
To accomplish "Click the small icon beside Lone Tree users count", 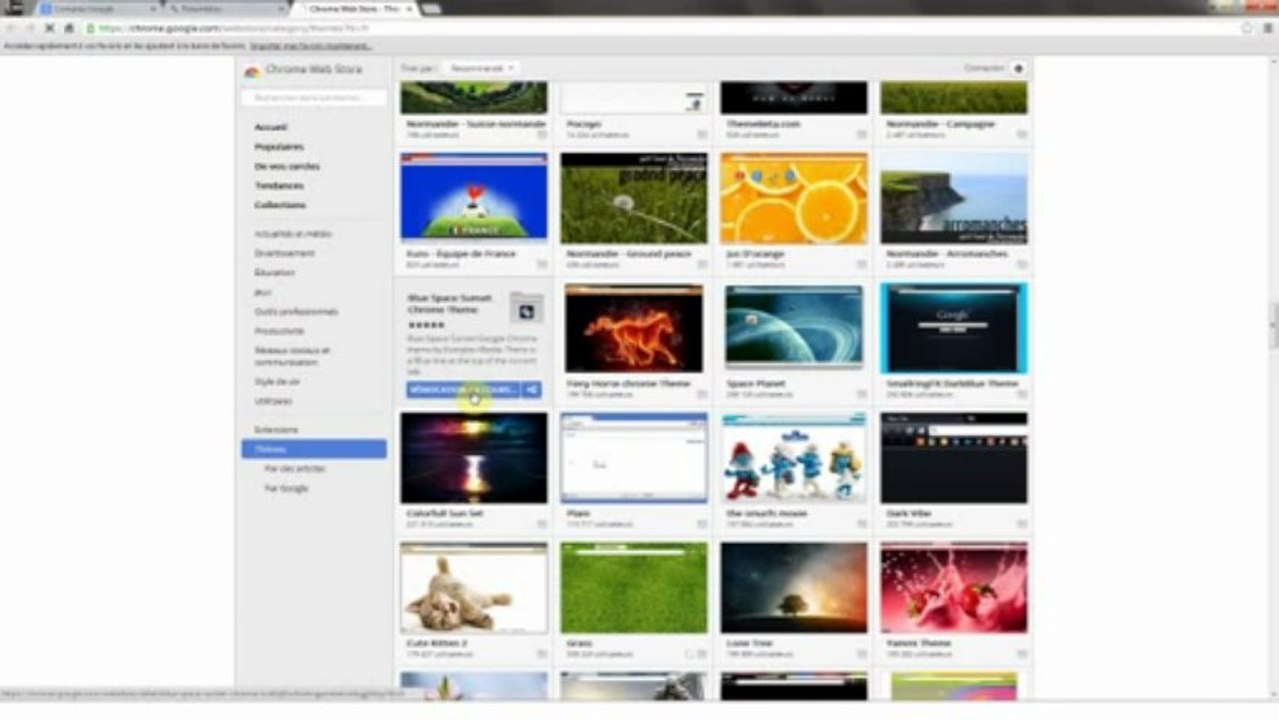I will coord(861,654).
